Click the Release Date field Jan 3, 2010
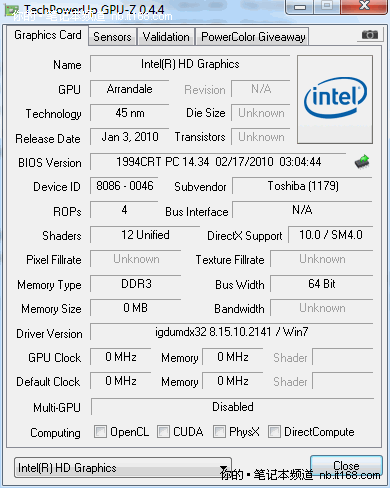 (x=129, y=137)
